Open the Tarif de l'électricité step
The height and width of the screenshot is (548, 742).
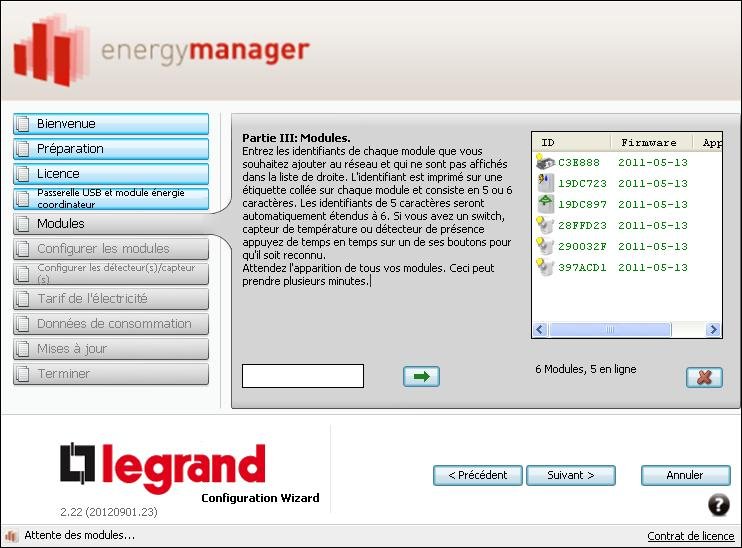111,299
